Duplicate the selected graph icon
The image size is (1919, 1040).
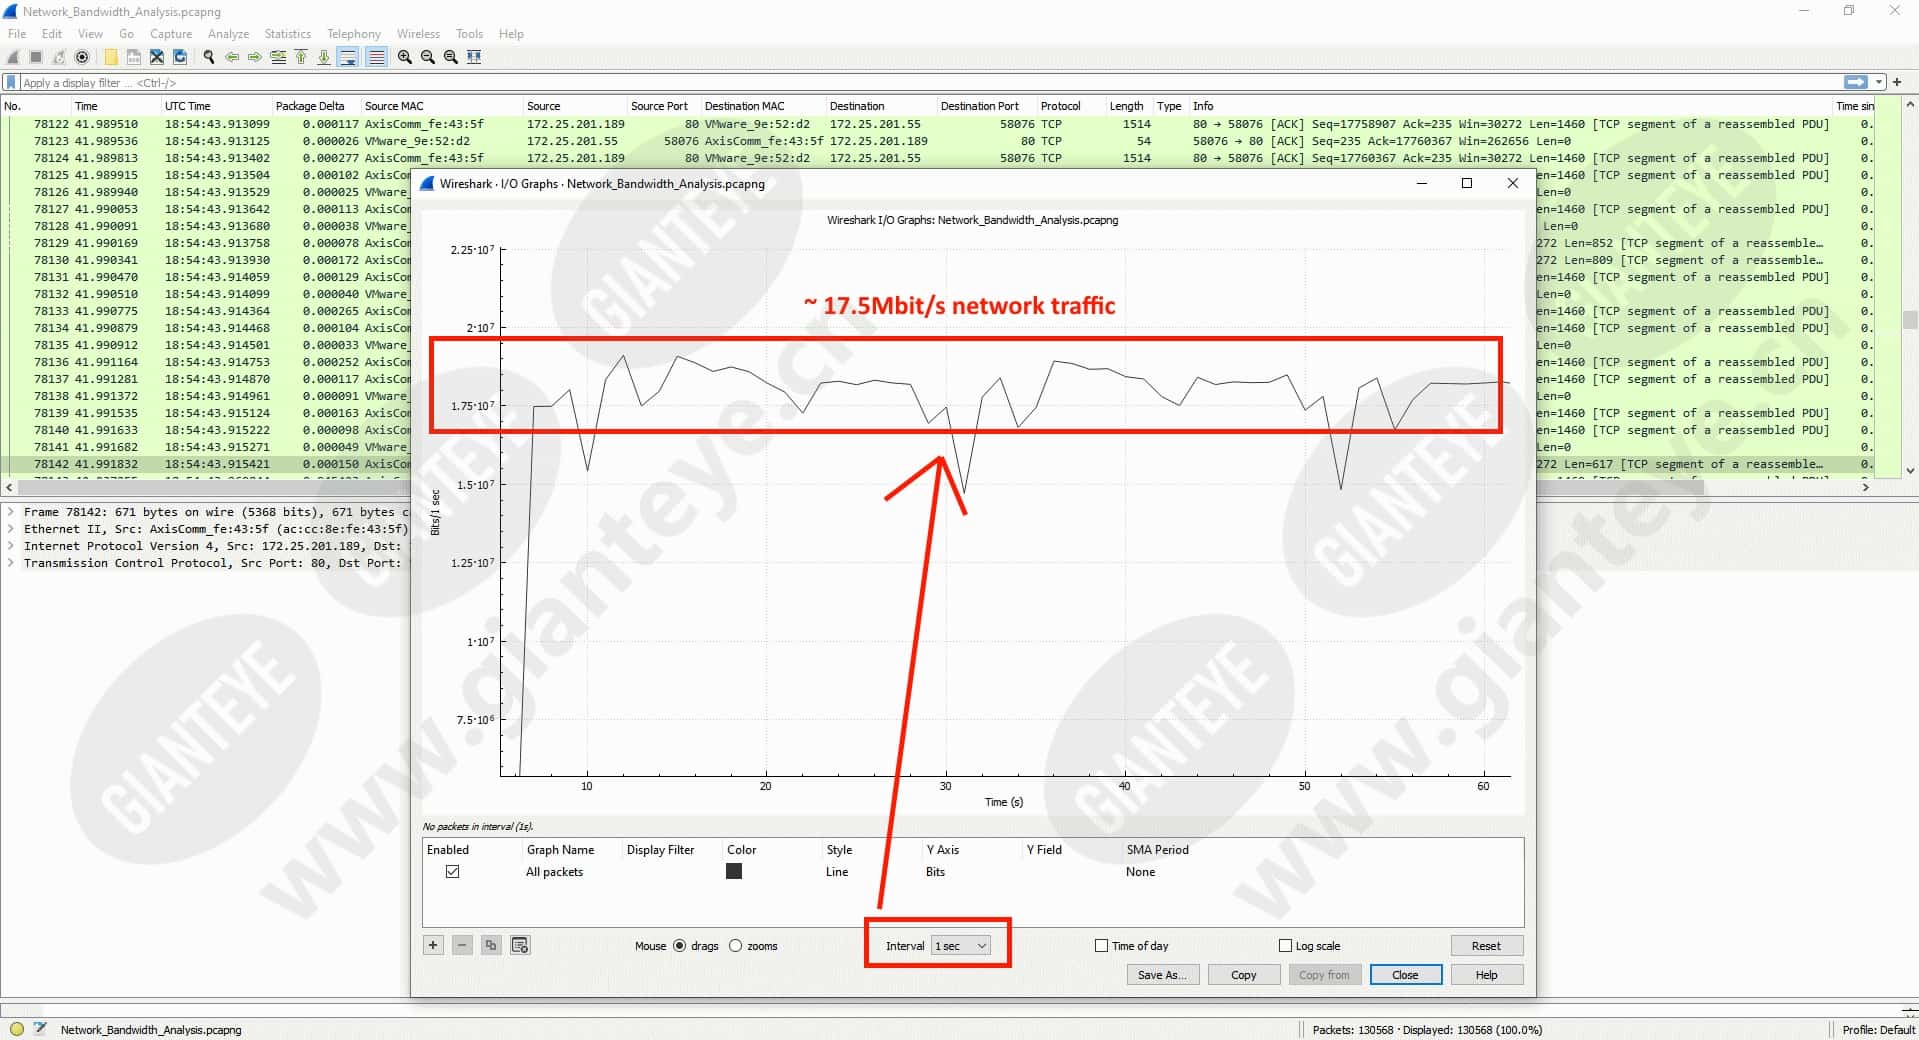[491, 945]
